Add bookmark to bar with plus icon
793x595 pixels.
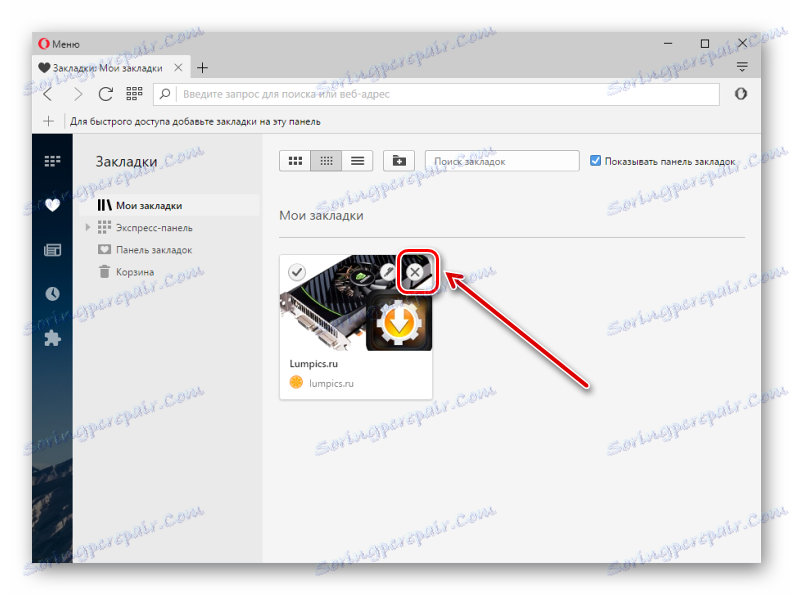pos(48,121)
